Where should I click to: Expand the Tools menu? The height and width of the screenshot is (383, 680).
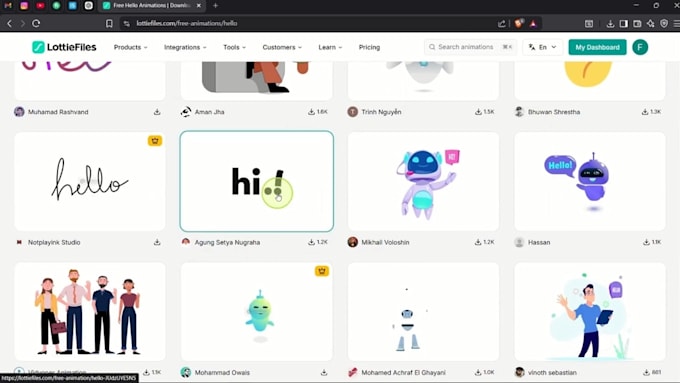click(234, 47)
